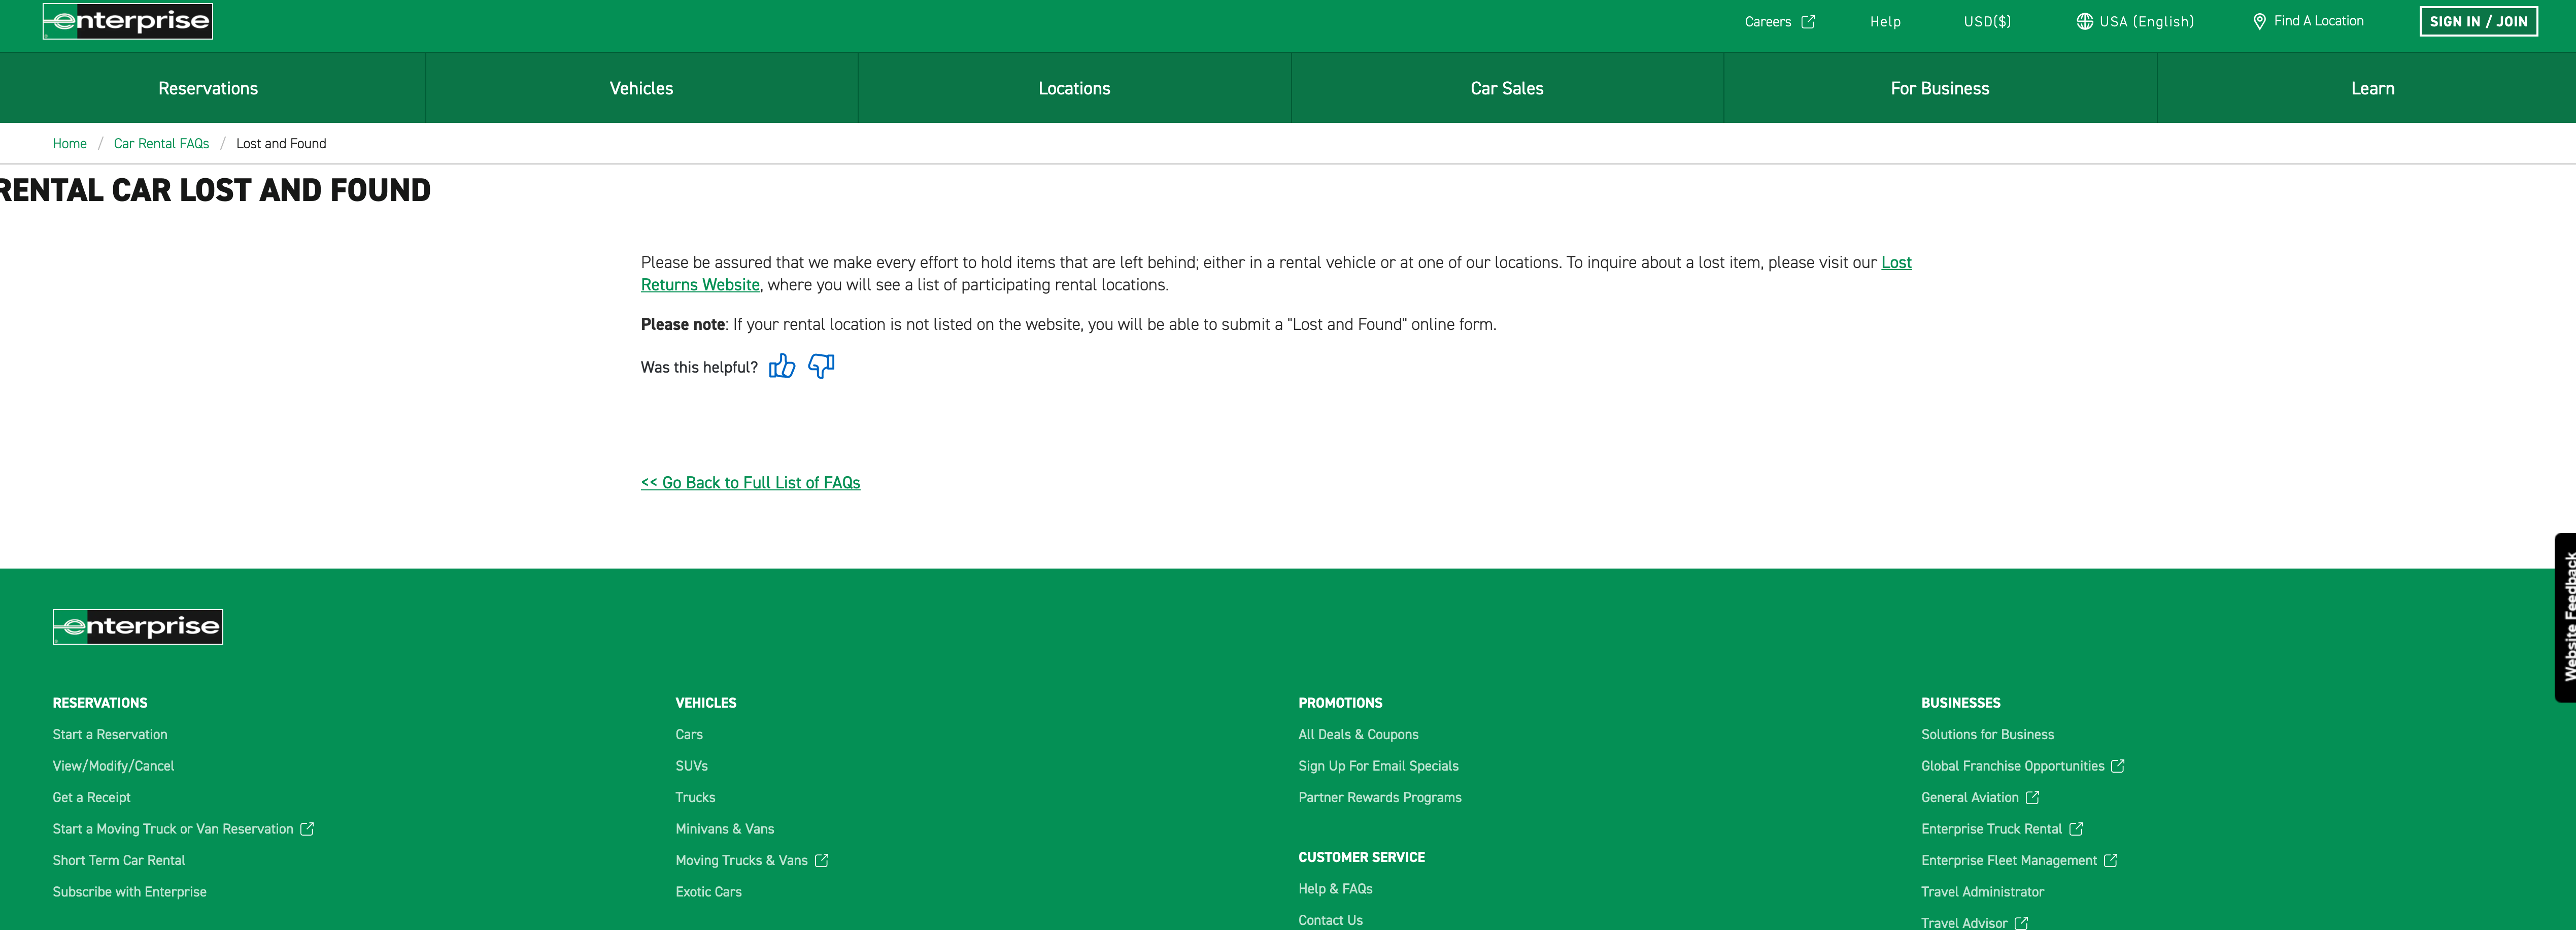
Task: Click external icon beside Moving Truck or Van Reservation
Action: click(307, 829)
